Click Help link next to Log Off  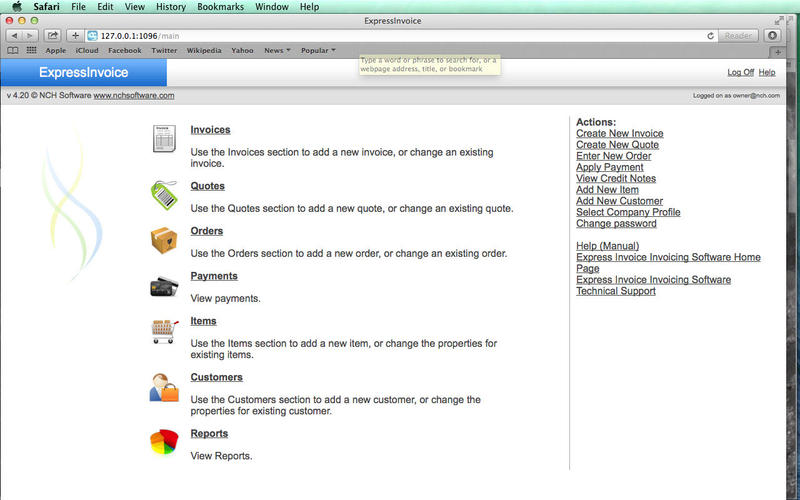pos(767,72)
